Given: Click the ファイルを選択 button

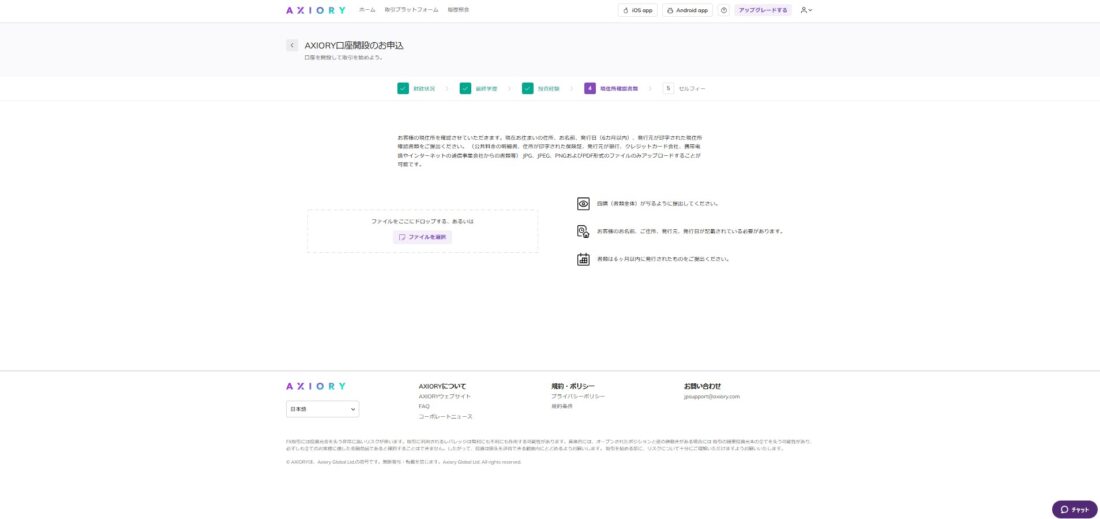Looking at the screenshot, I should click(x=422, y=237).
